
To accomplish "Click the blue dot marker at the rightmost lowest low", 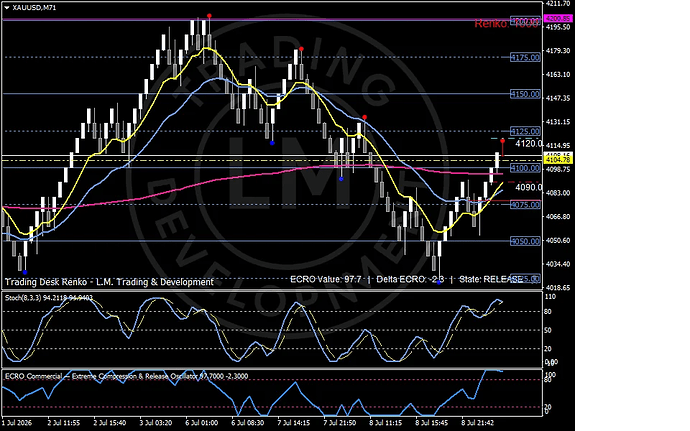I will tap(439, 282).
